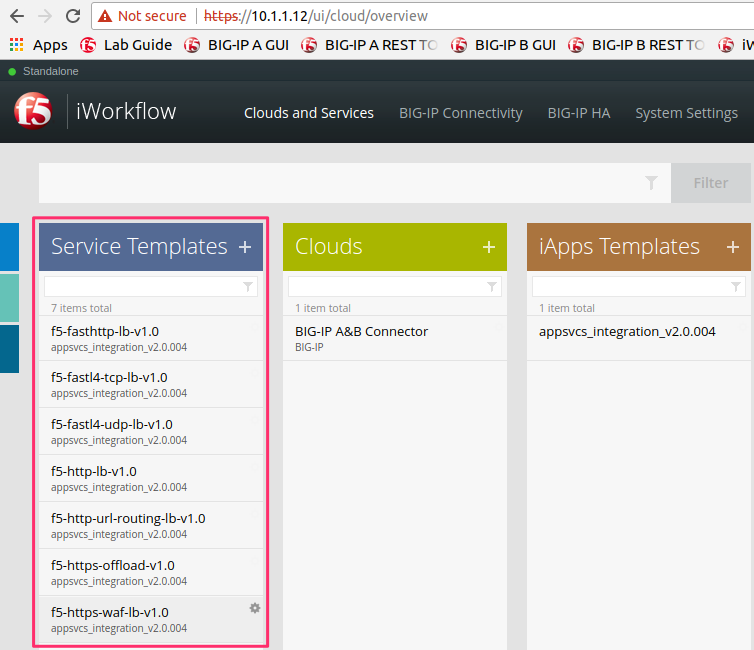Click the Filter button
754x650 pixels.
(711, 183)
